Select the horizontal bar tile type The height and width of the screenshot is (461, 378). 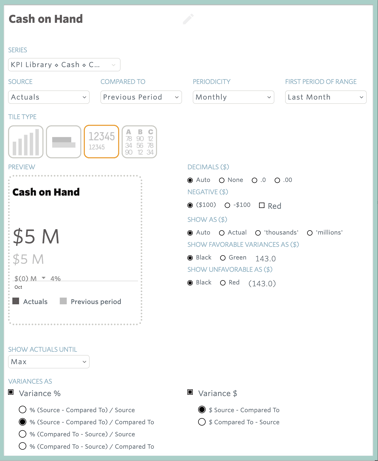(64, 142)
